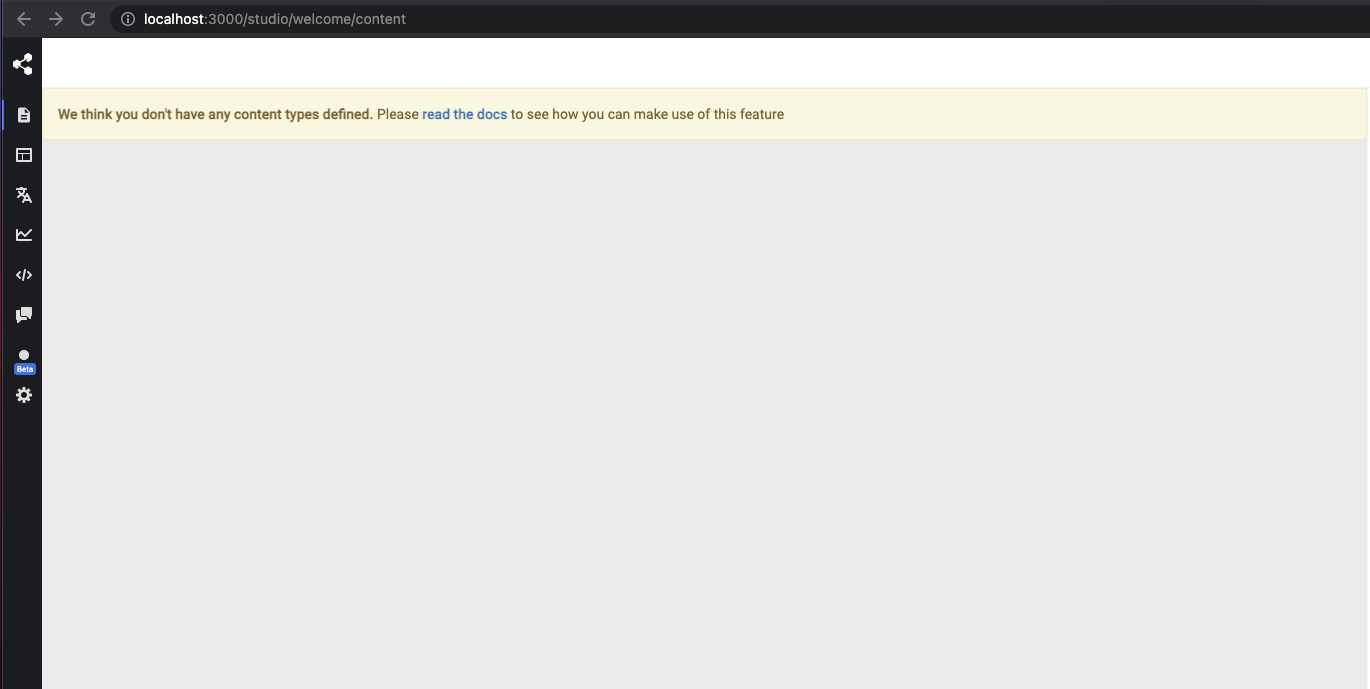
Task: Click the Beta badge label
Action: pyautogui.click(x=24, y=368)
